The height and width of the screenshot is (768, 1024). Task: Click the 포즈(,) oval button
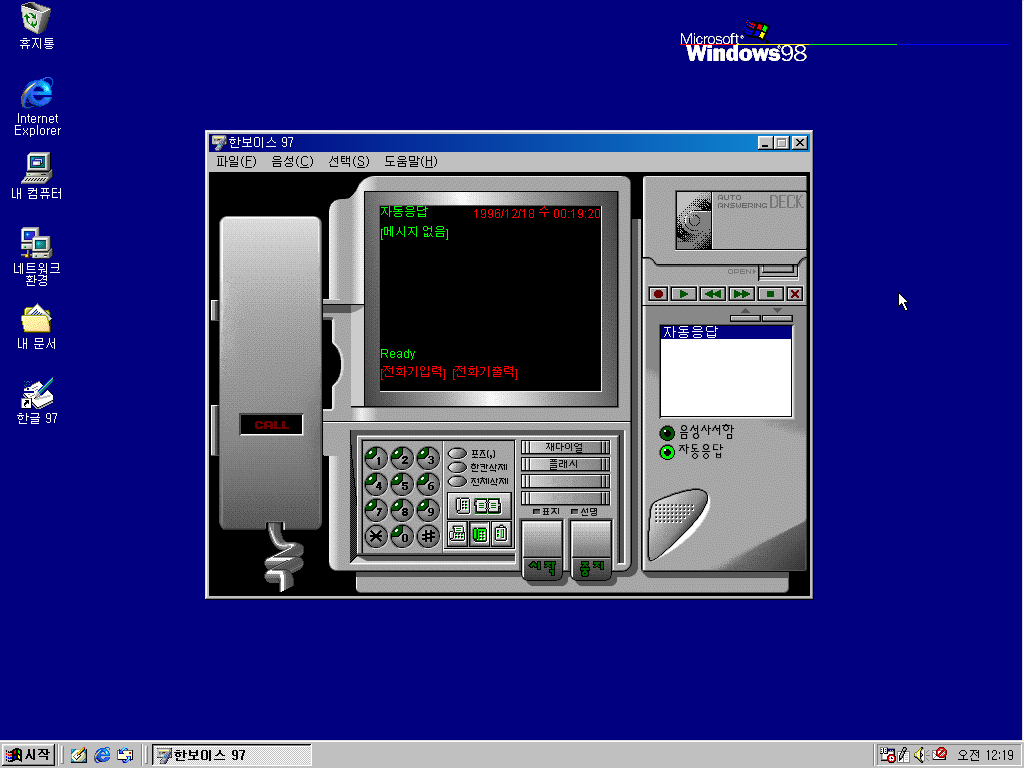[x=457, y=453]
